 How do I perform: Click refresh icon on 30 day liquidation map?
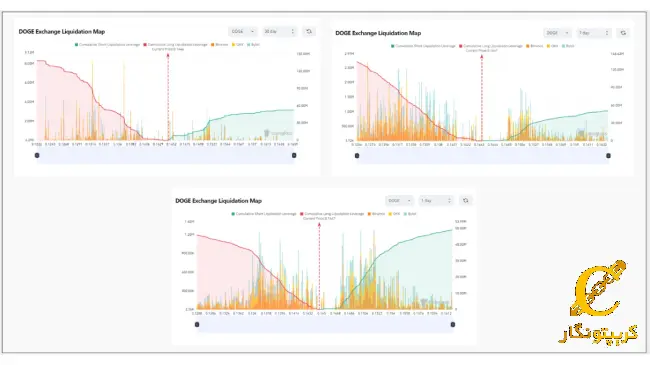coord(309,32)
